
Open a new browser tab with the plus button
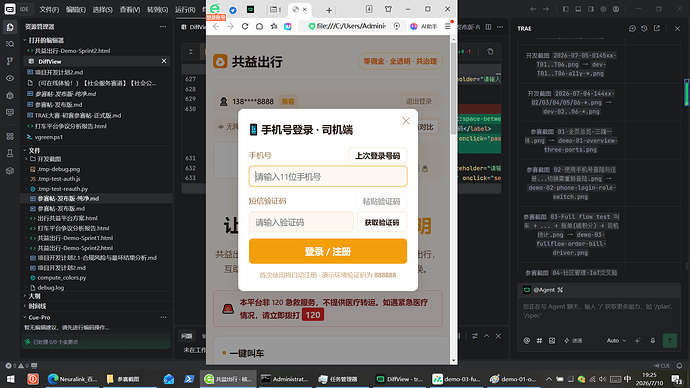pyautogui.click(x=329, y=10)
